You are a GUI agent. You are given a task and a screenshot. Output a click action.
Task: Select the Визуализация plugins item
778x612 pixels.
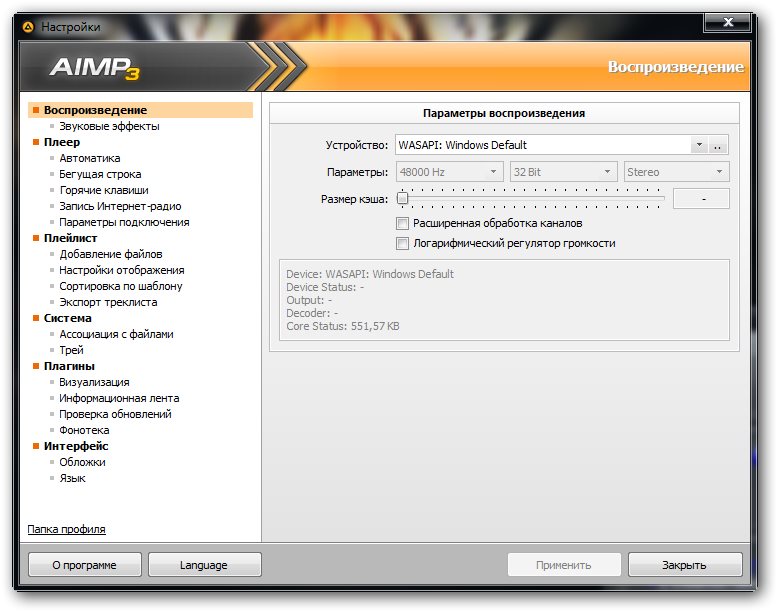pyautogui.click(x=94, y=382)
